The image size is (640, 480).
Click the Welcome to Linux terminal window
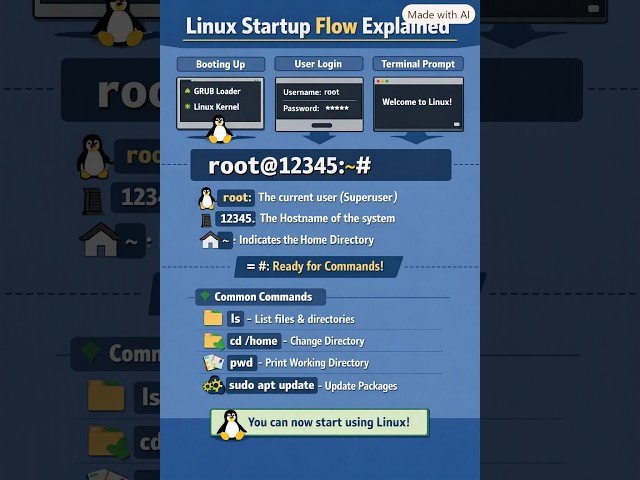tap(418, 104)
